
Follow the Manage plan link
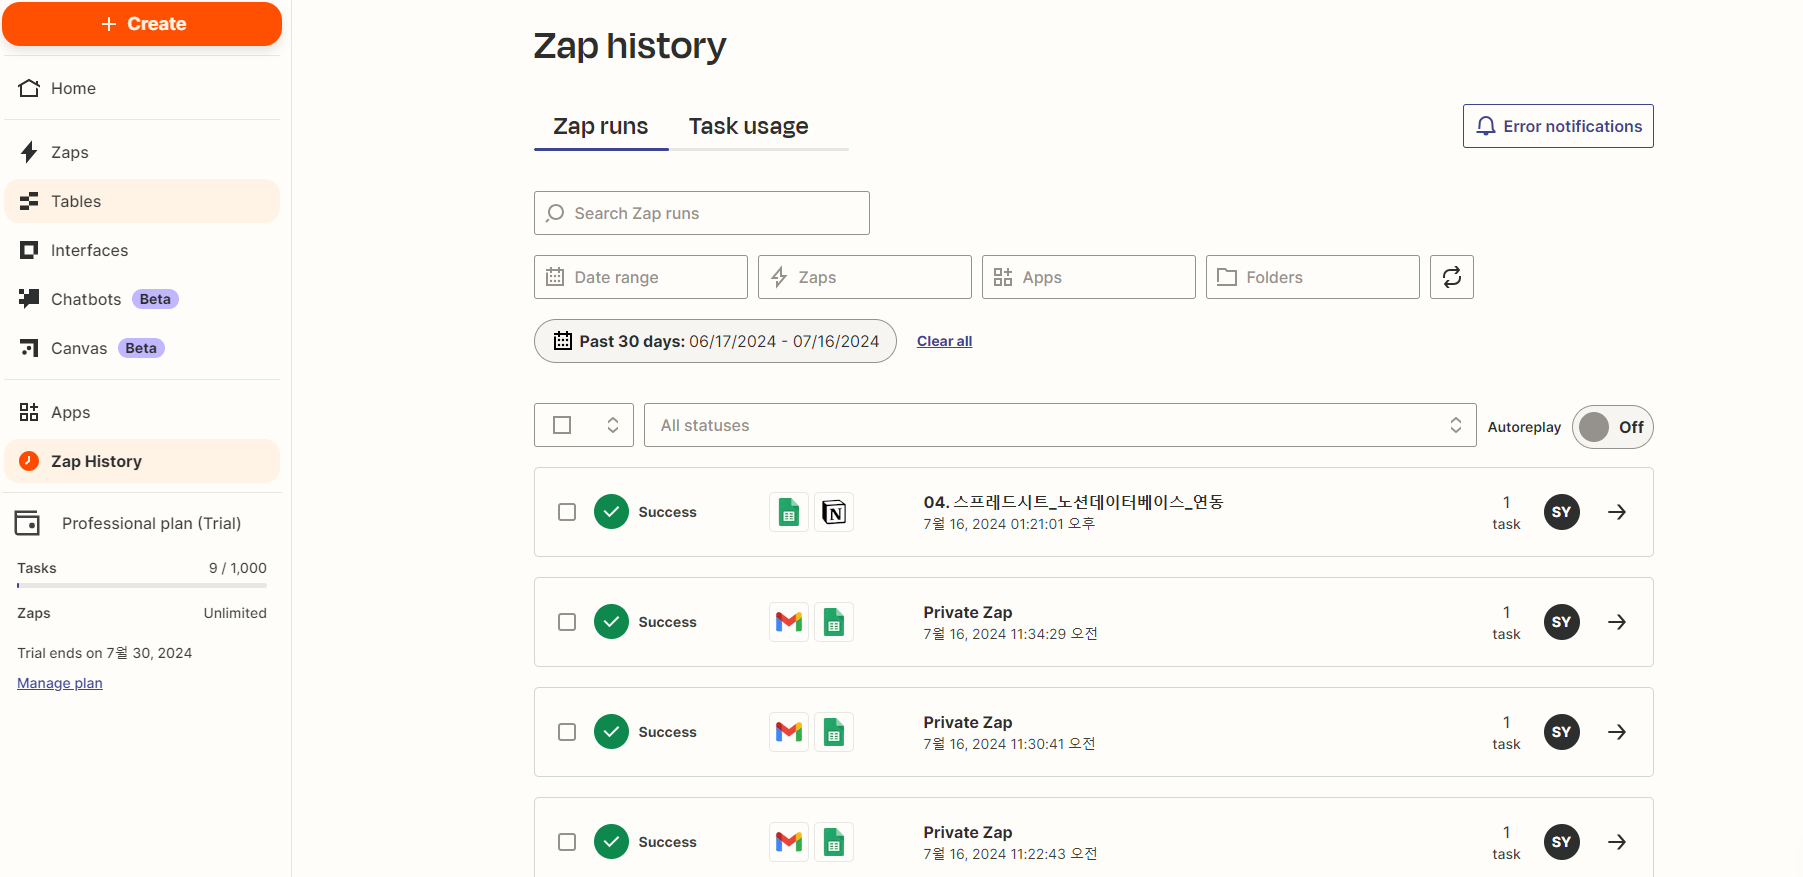point(60,683)
